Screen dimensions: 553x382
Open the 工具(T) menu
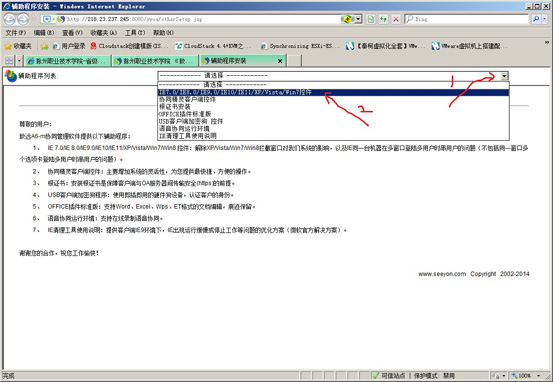135,32
